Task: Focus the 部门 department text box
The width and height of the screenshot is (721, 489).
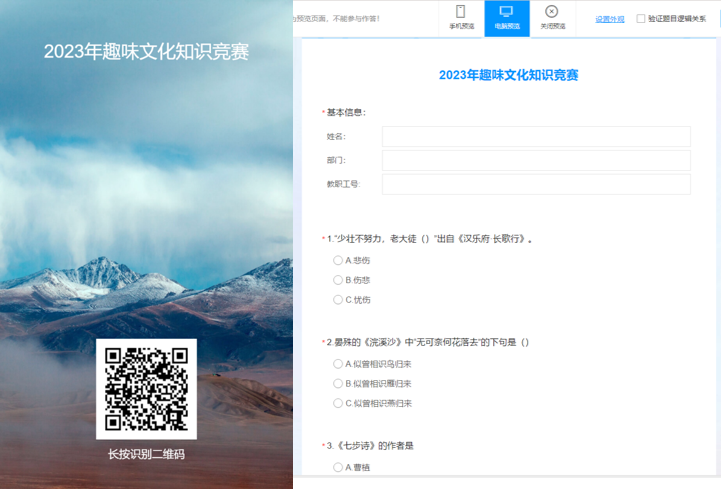Action: (x=536, y=160)
